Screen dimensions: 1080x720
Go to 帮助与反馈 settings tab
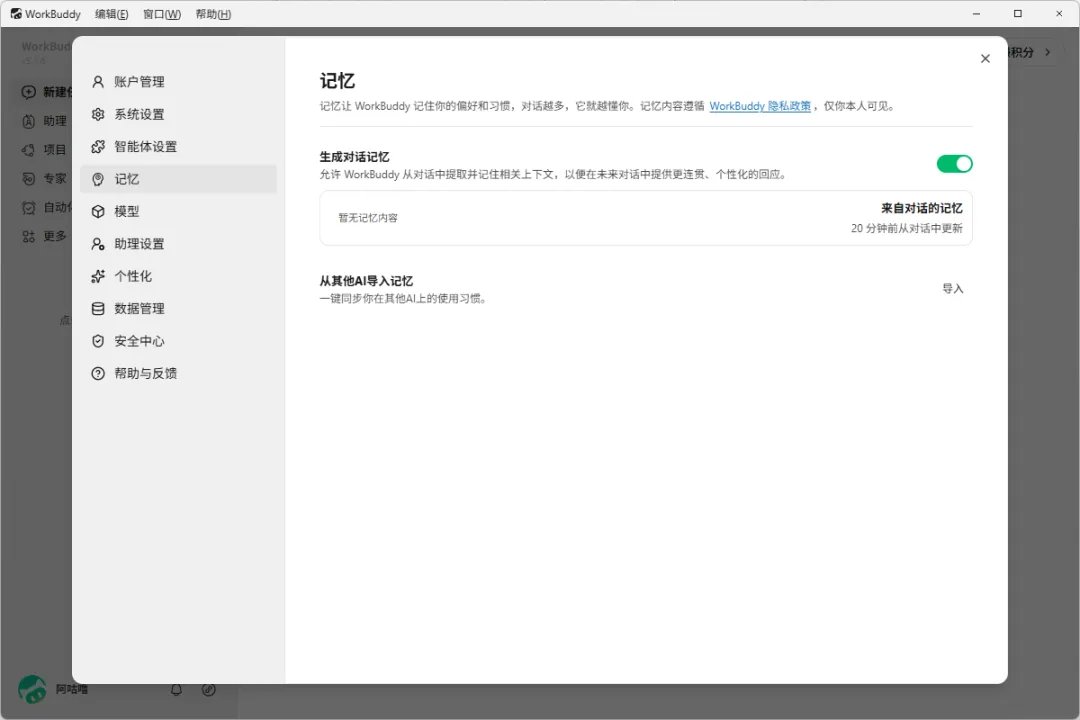point(178,373)
